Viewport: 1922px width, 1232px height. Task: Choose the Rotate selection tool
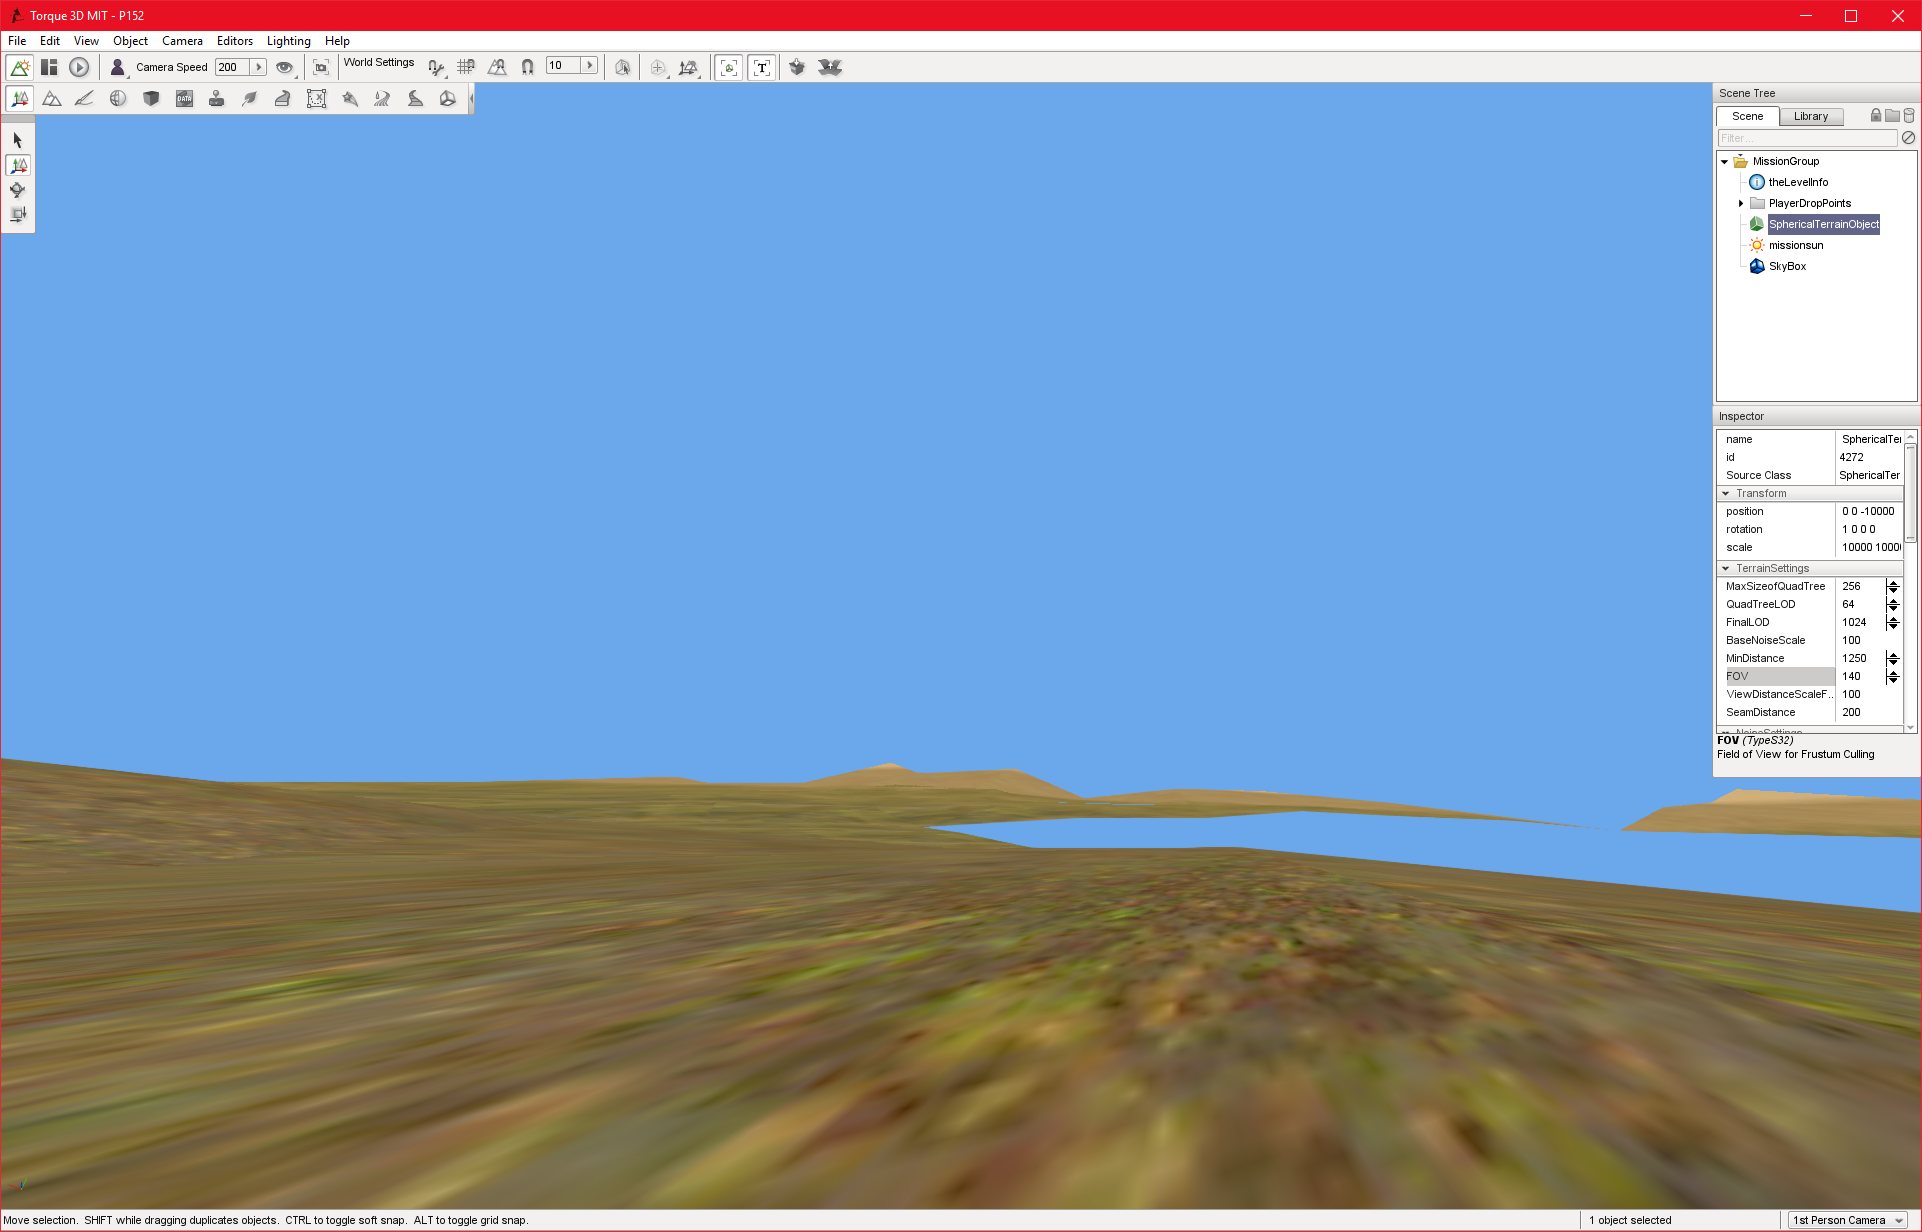18,189
